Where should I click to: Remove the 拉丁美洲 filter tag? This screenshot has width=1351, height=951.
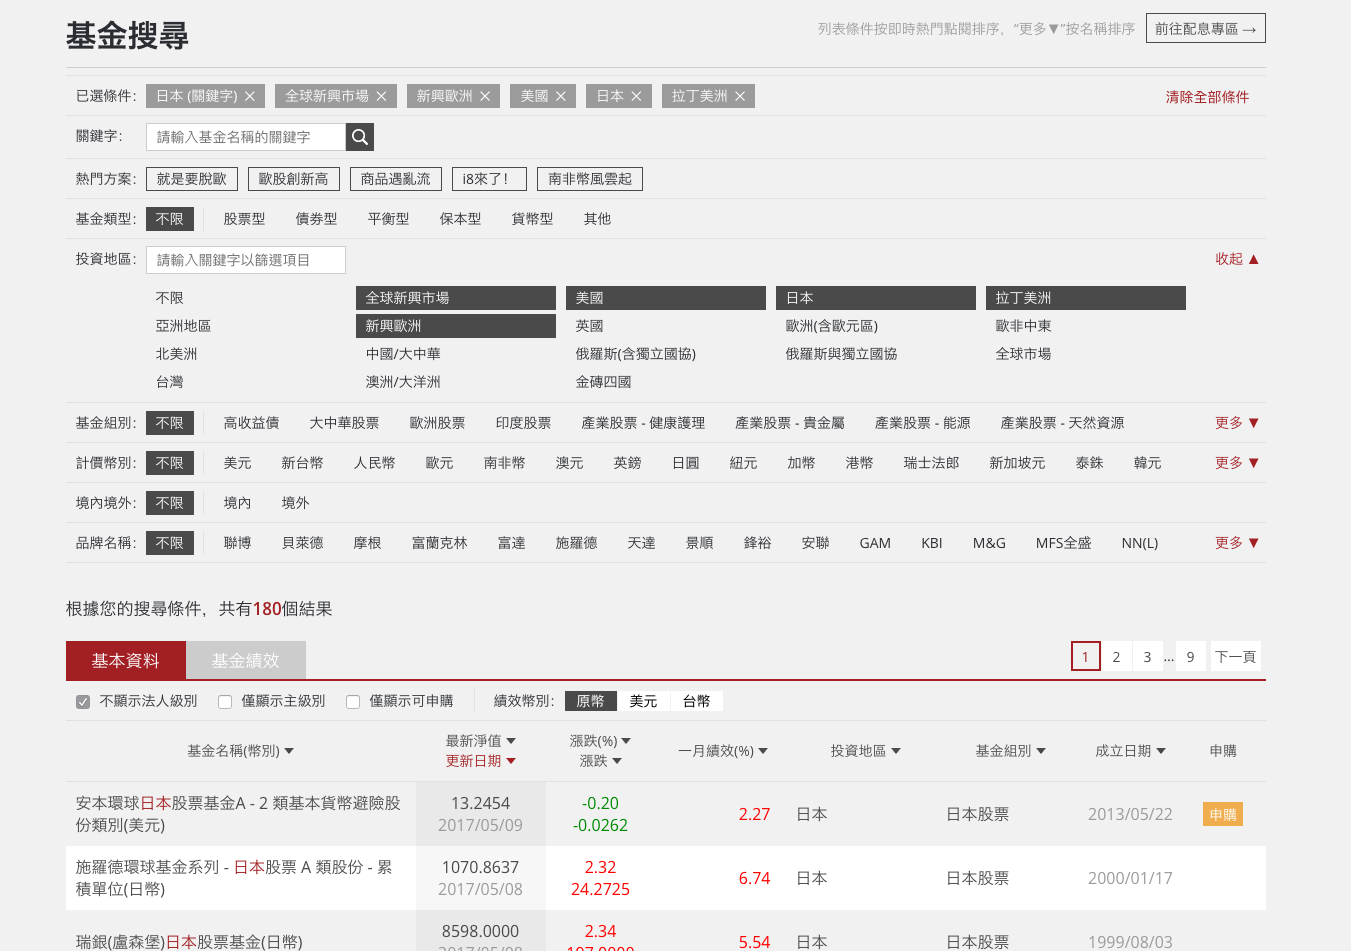740,96
